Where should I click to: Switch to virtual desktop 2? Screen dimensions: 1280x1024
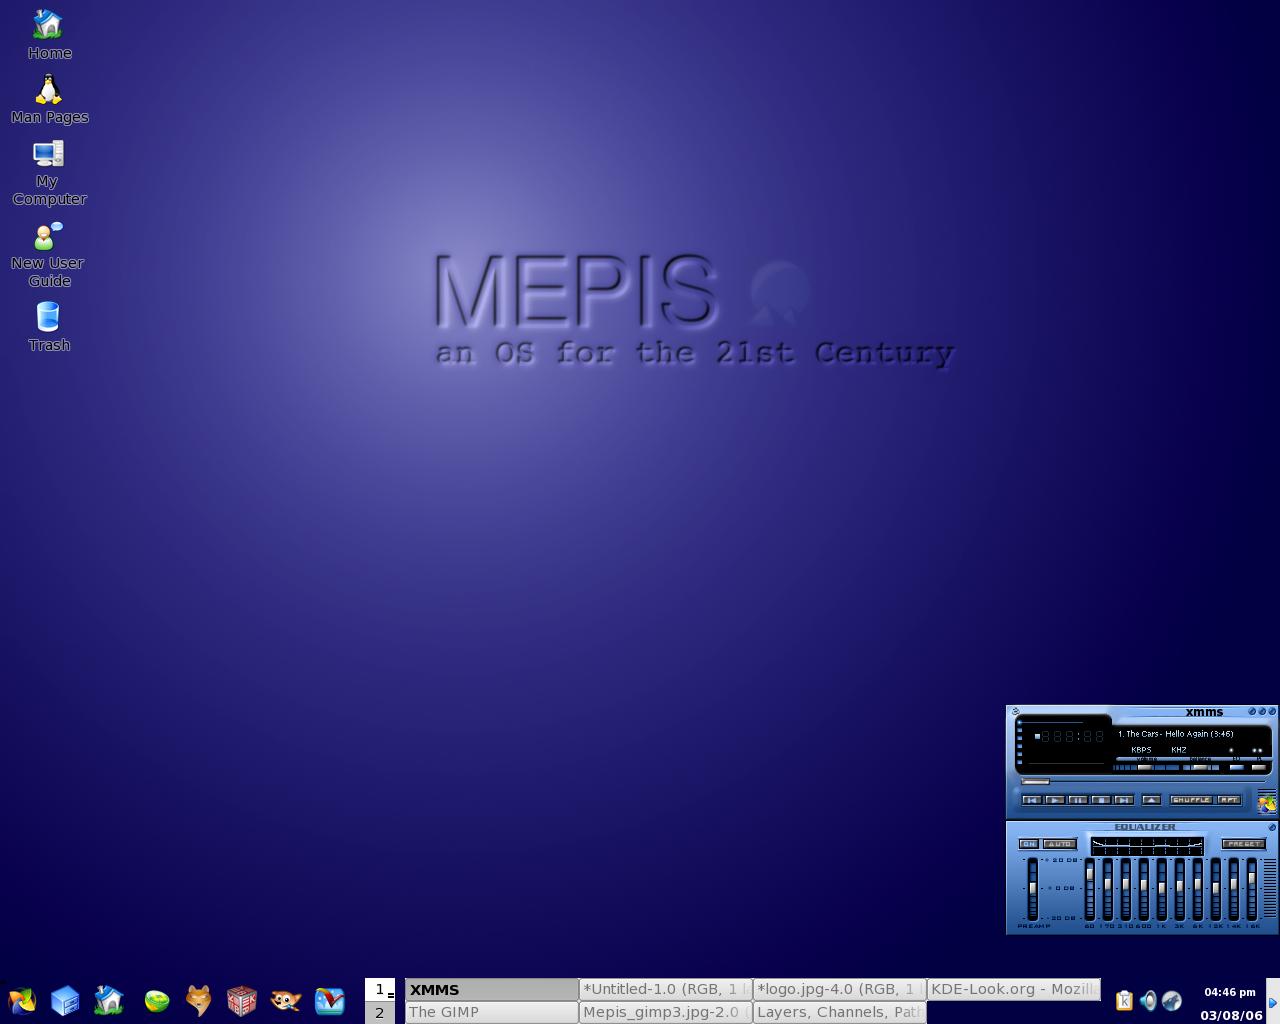[380, 1012]
